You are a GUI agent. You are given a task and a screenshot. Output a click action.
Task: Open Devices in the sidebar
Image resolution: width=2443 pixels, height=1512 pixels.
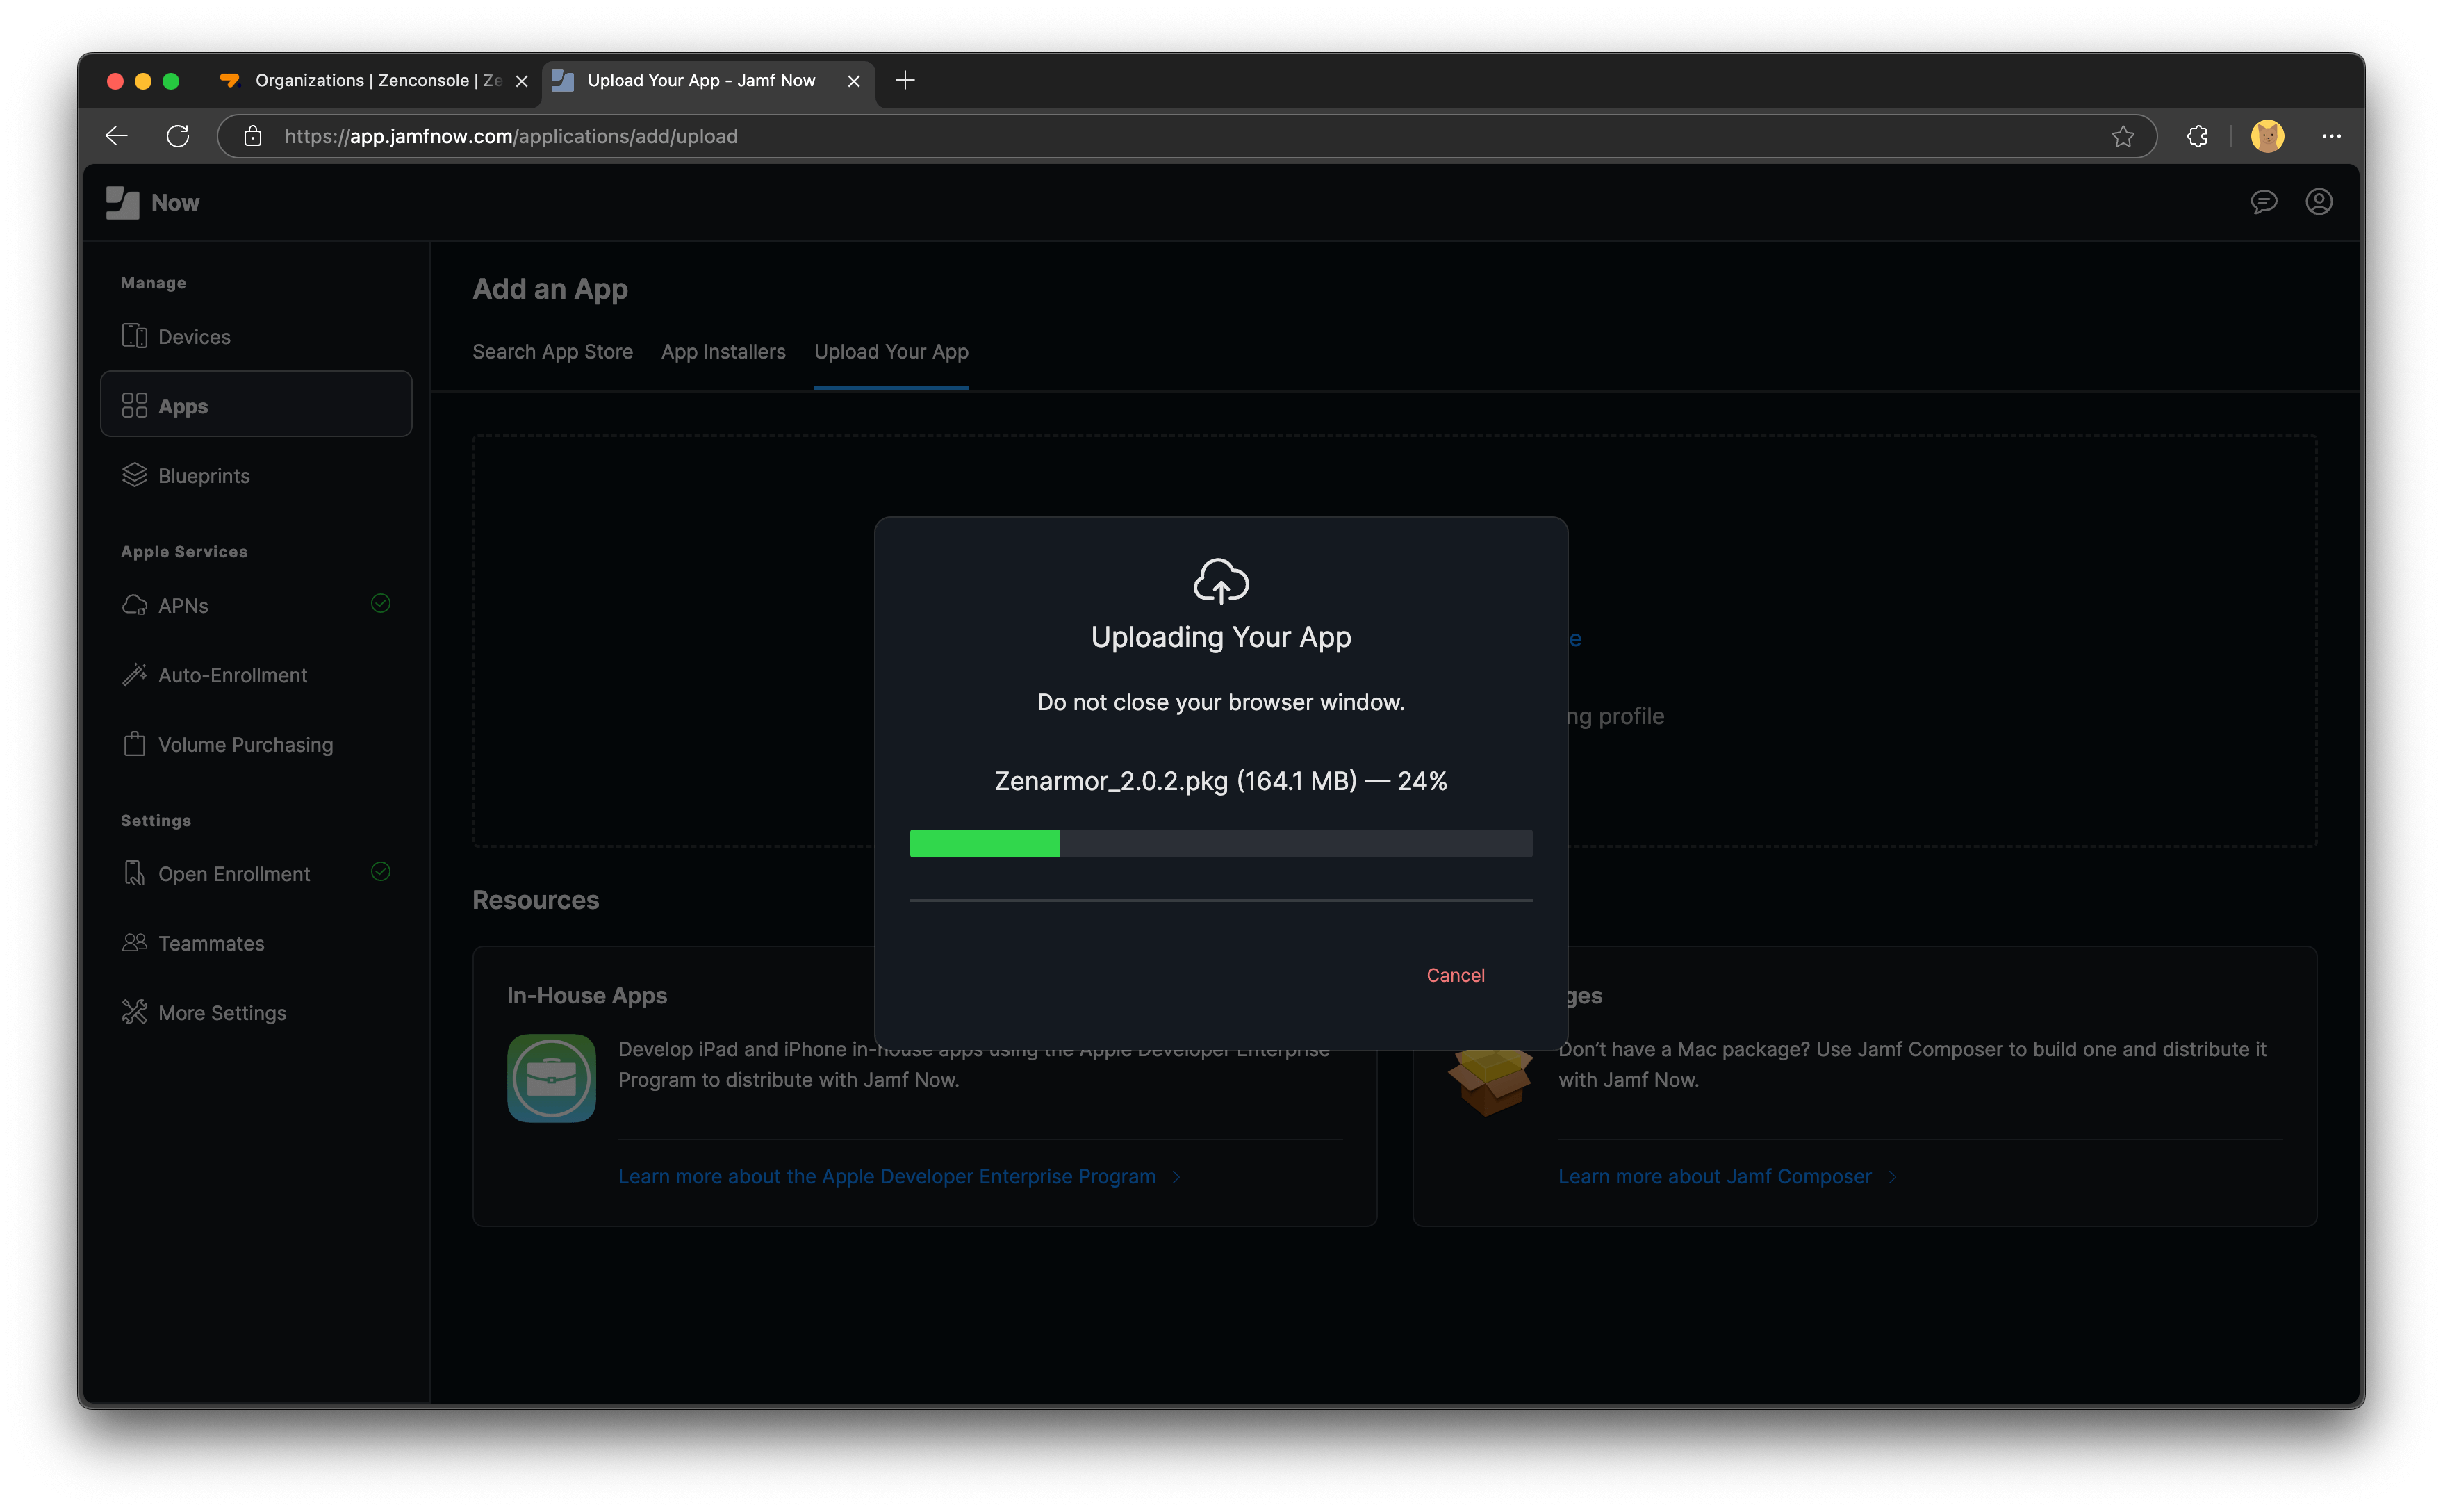[x=194, y=337]
